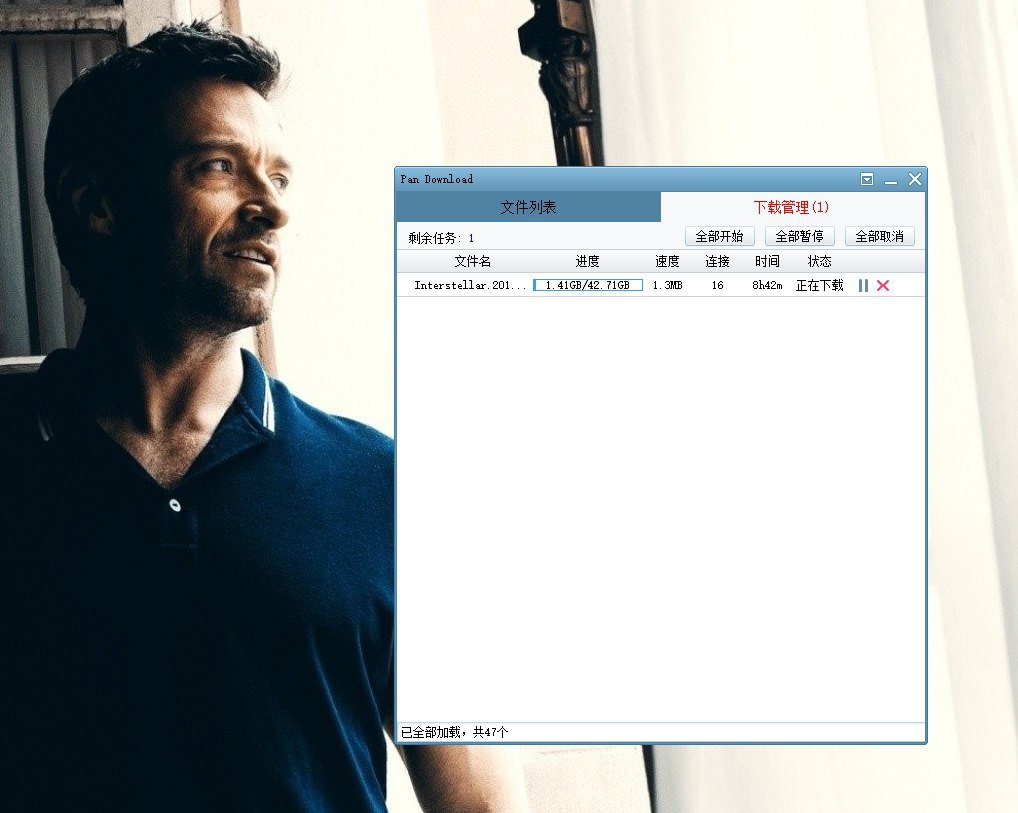The width and height of the screenshot is (1018, 813).
Task: Click 全部取消 to cancel all downloads
Action: [879, 237]
